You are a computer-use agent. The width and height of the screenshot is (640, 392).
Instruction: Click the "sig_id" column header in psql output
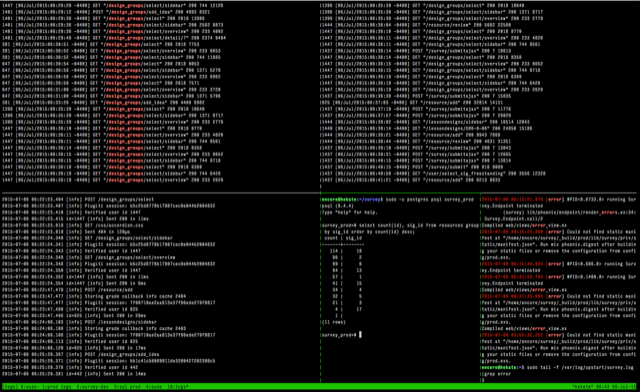[x=353, y=238]
